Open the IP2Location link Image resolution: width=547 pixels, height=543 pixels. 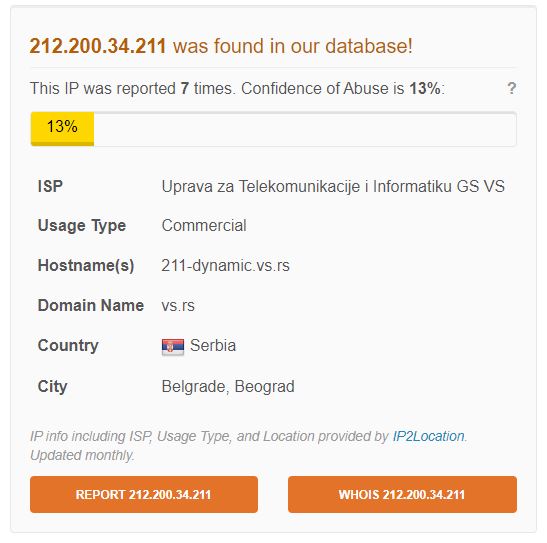pyautogui.click(x=428, y=436)
